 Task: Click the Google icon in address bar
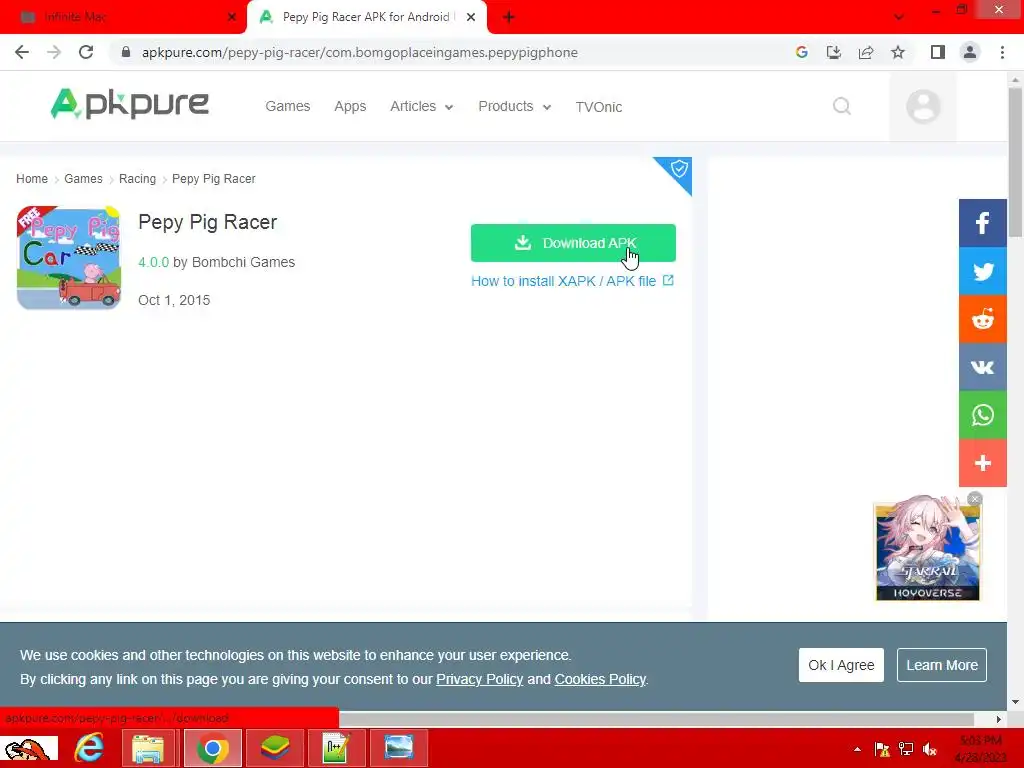click(x=802, y=52)
